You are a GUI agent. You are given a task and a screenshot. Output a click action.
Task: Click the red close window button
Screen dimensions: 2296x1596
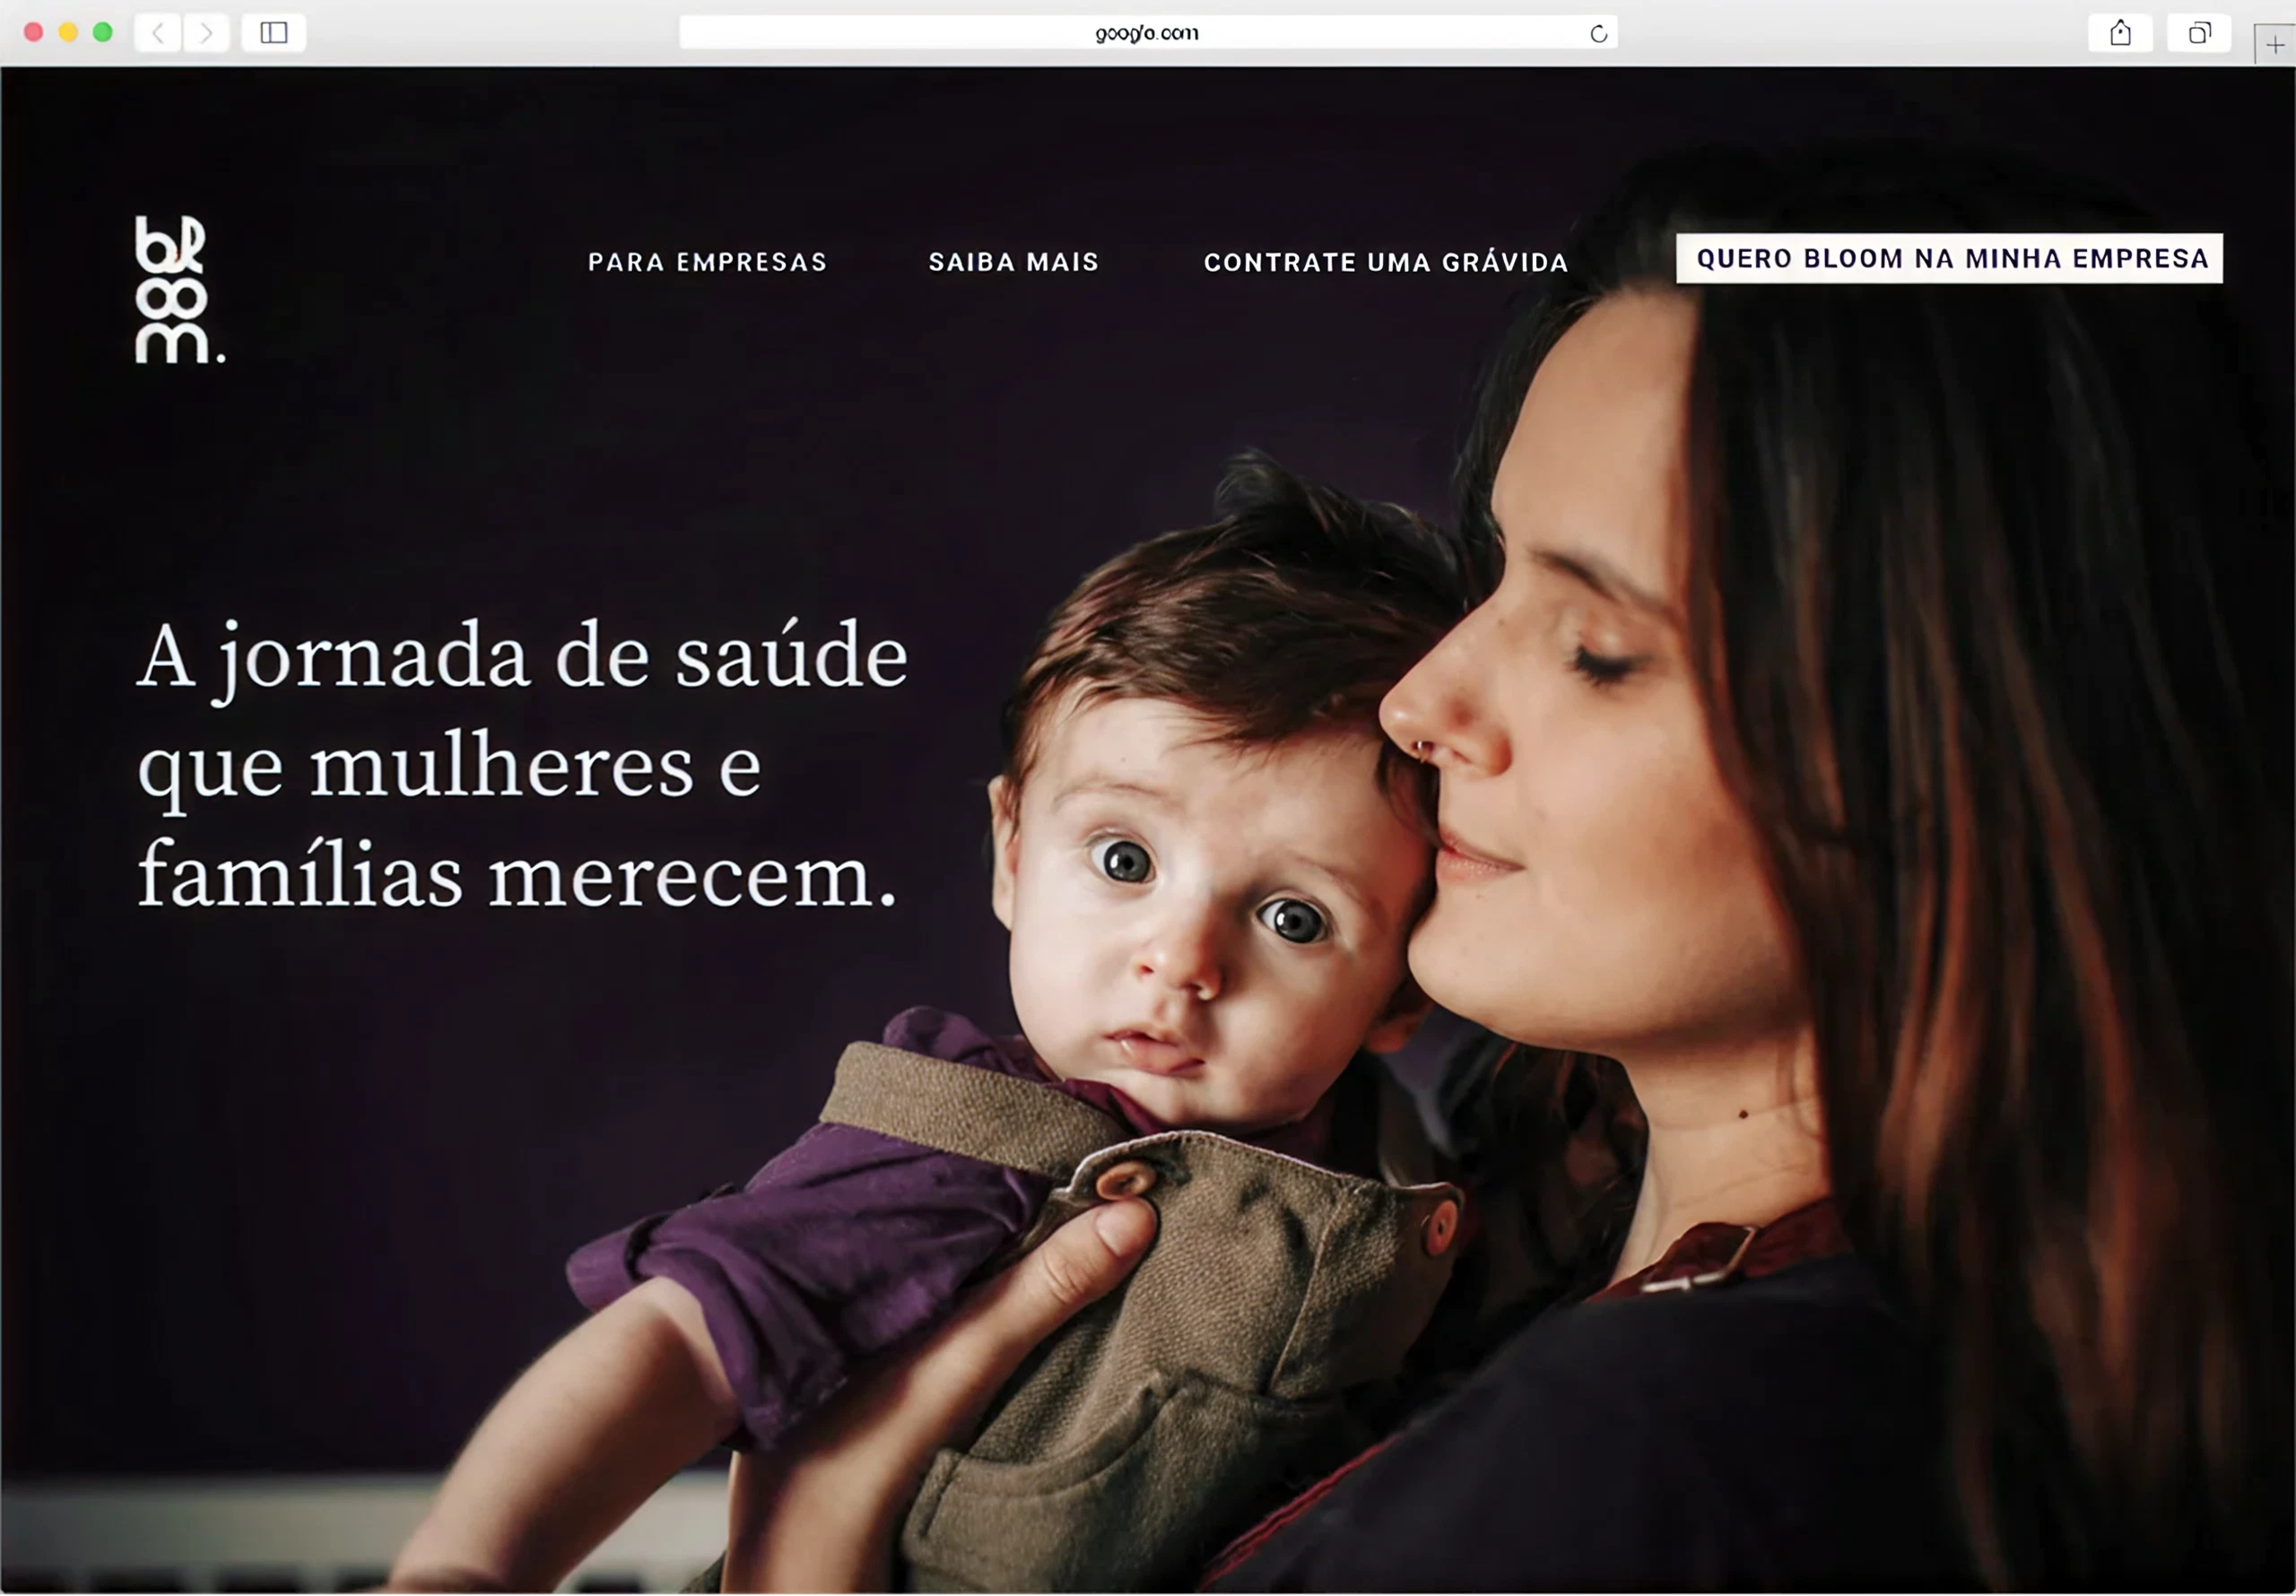33,32
